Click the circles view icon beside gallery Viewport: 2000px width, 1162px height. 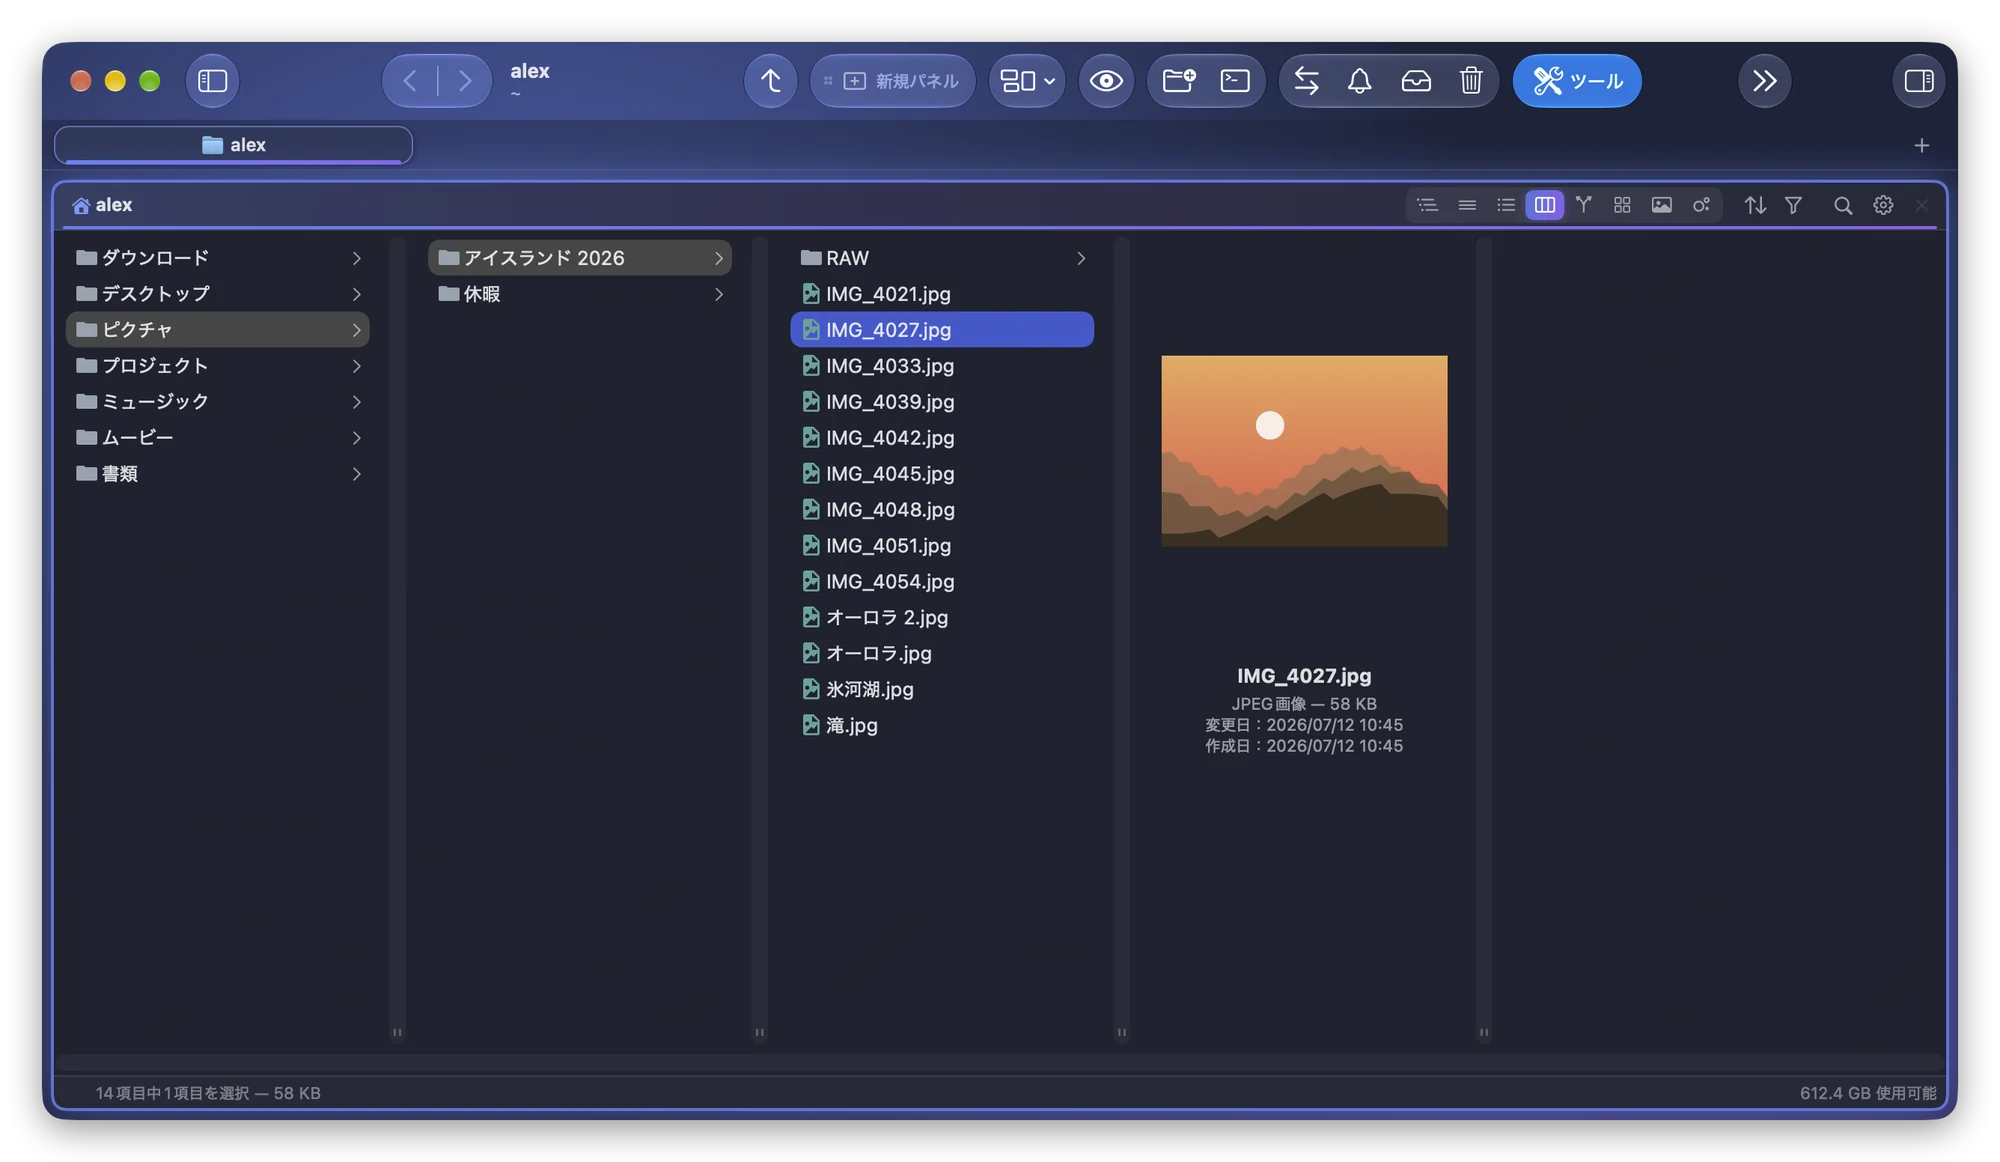(x=1701, y=205)
